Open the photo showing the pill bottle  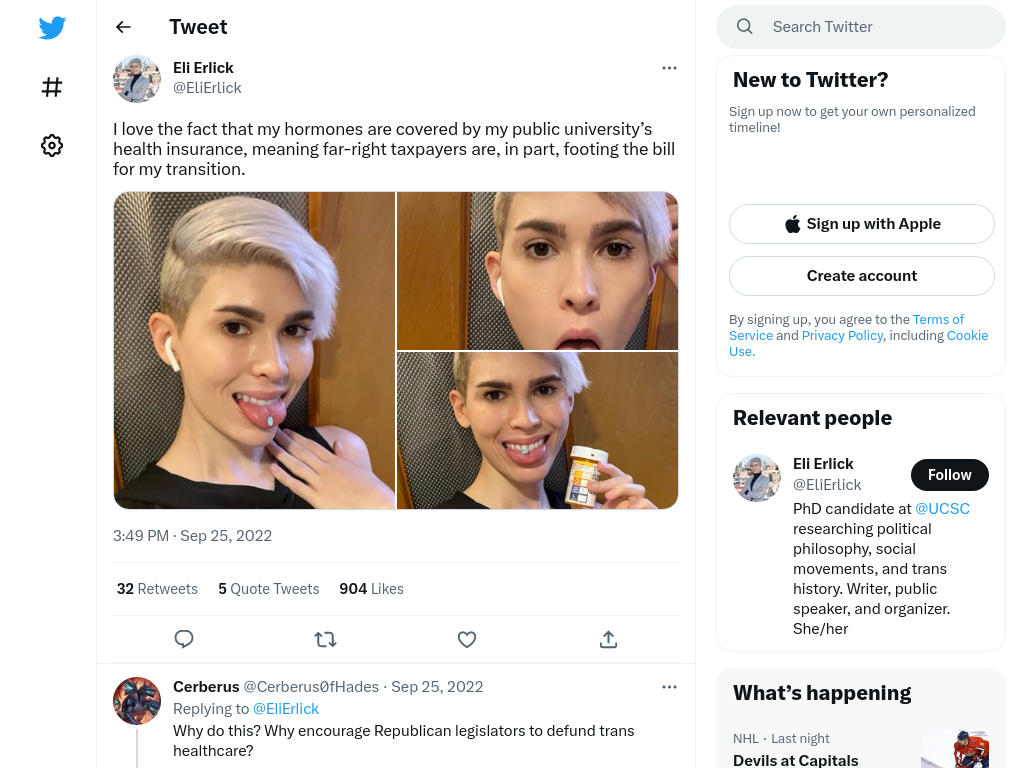[537, 431]
